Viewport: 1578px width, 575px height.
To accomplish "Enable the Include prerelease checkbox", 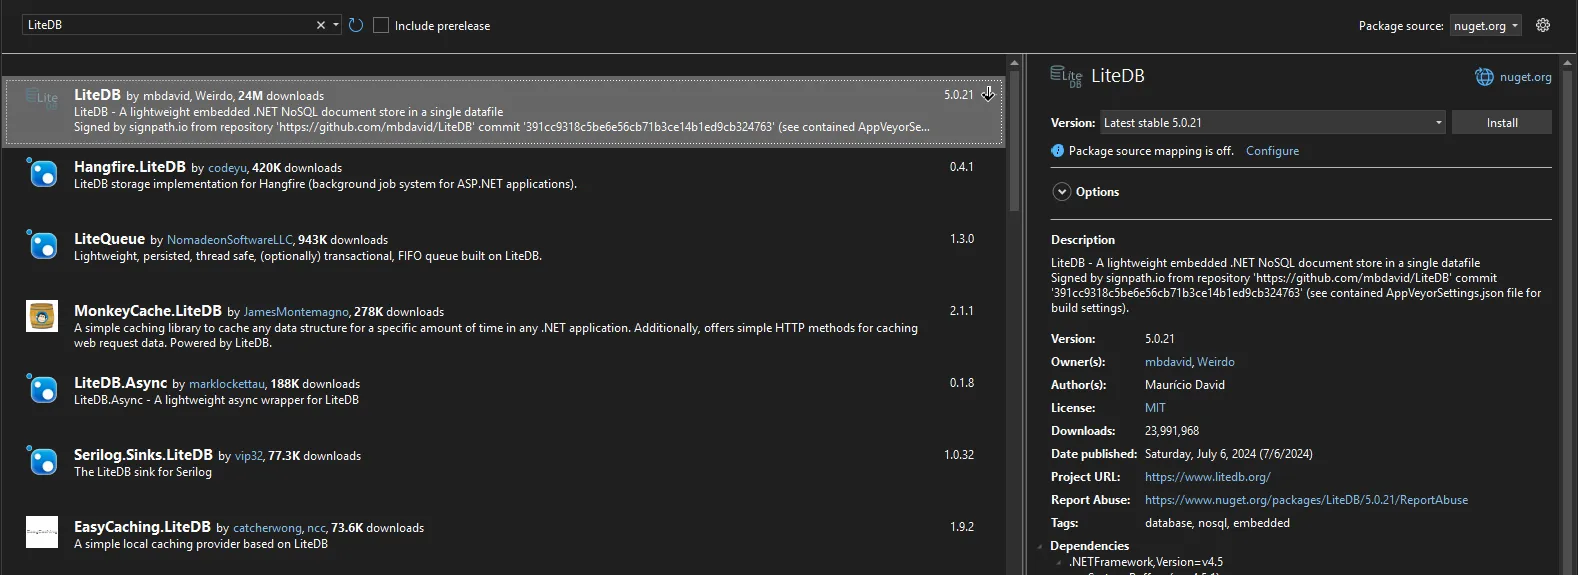I will (x=381, y=25).
